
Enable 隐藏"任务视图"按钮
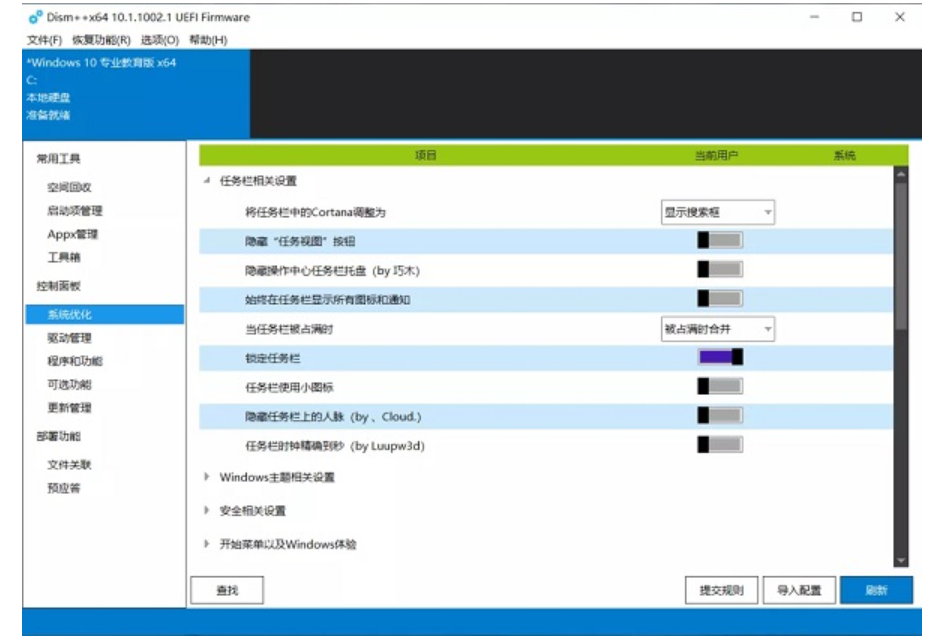[x=719, y=240]
